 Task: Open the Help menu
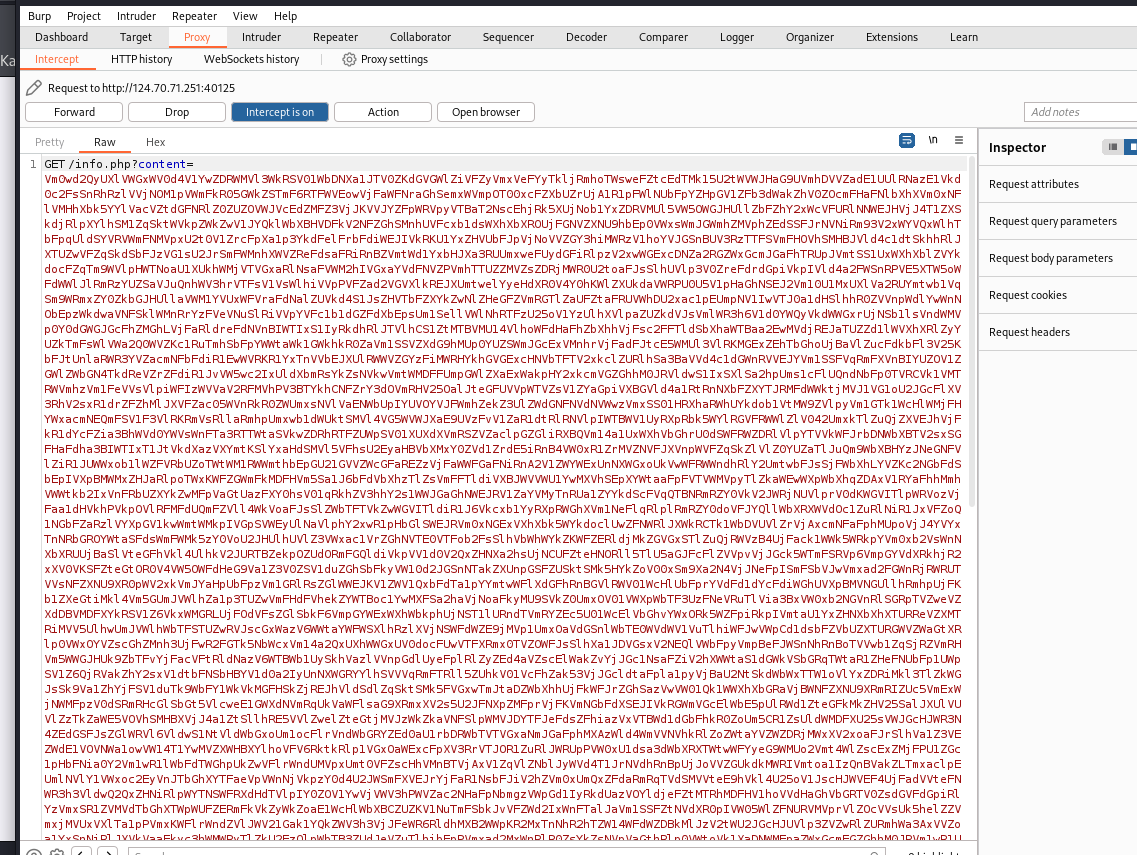point(285,16)
